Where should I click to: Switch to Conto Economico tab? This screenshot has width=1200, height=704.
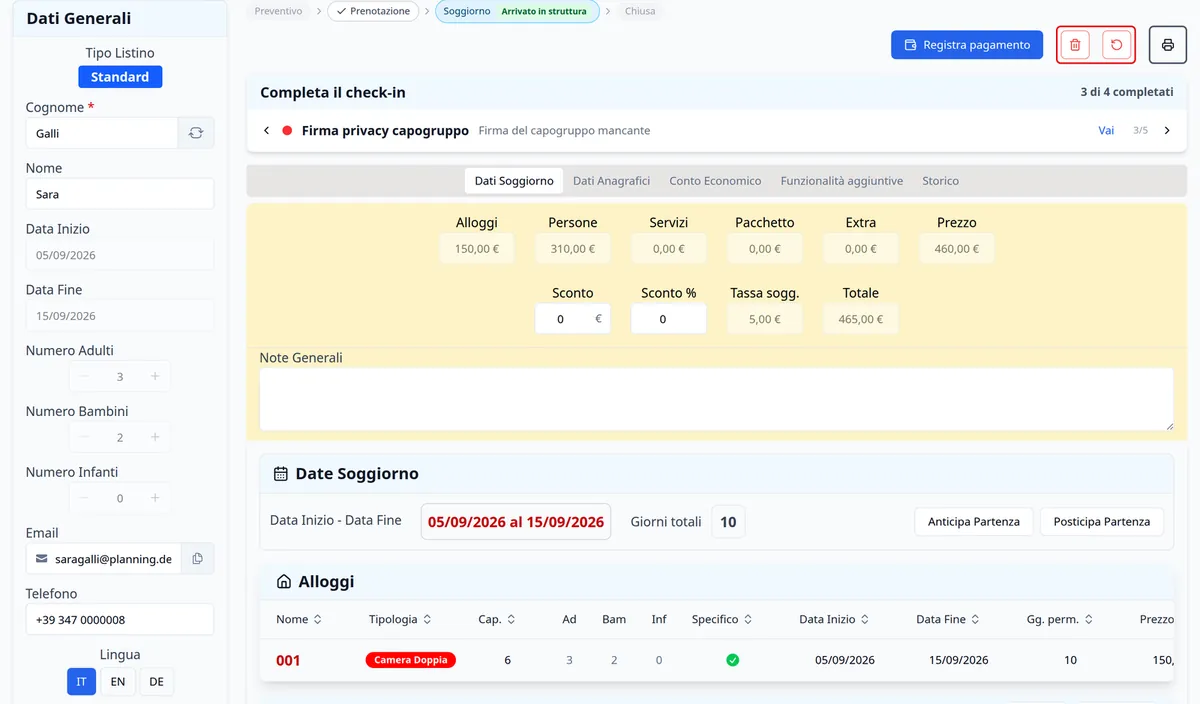(x=715, y=181)
